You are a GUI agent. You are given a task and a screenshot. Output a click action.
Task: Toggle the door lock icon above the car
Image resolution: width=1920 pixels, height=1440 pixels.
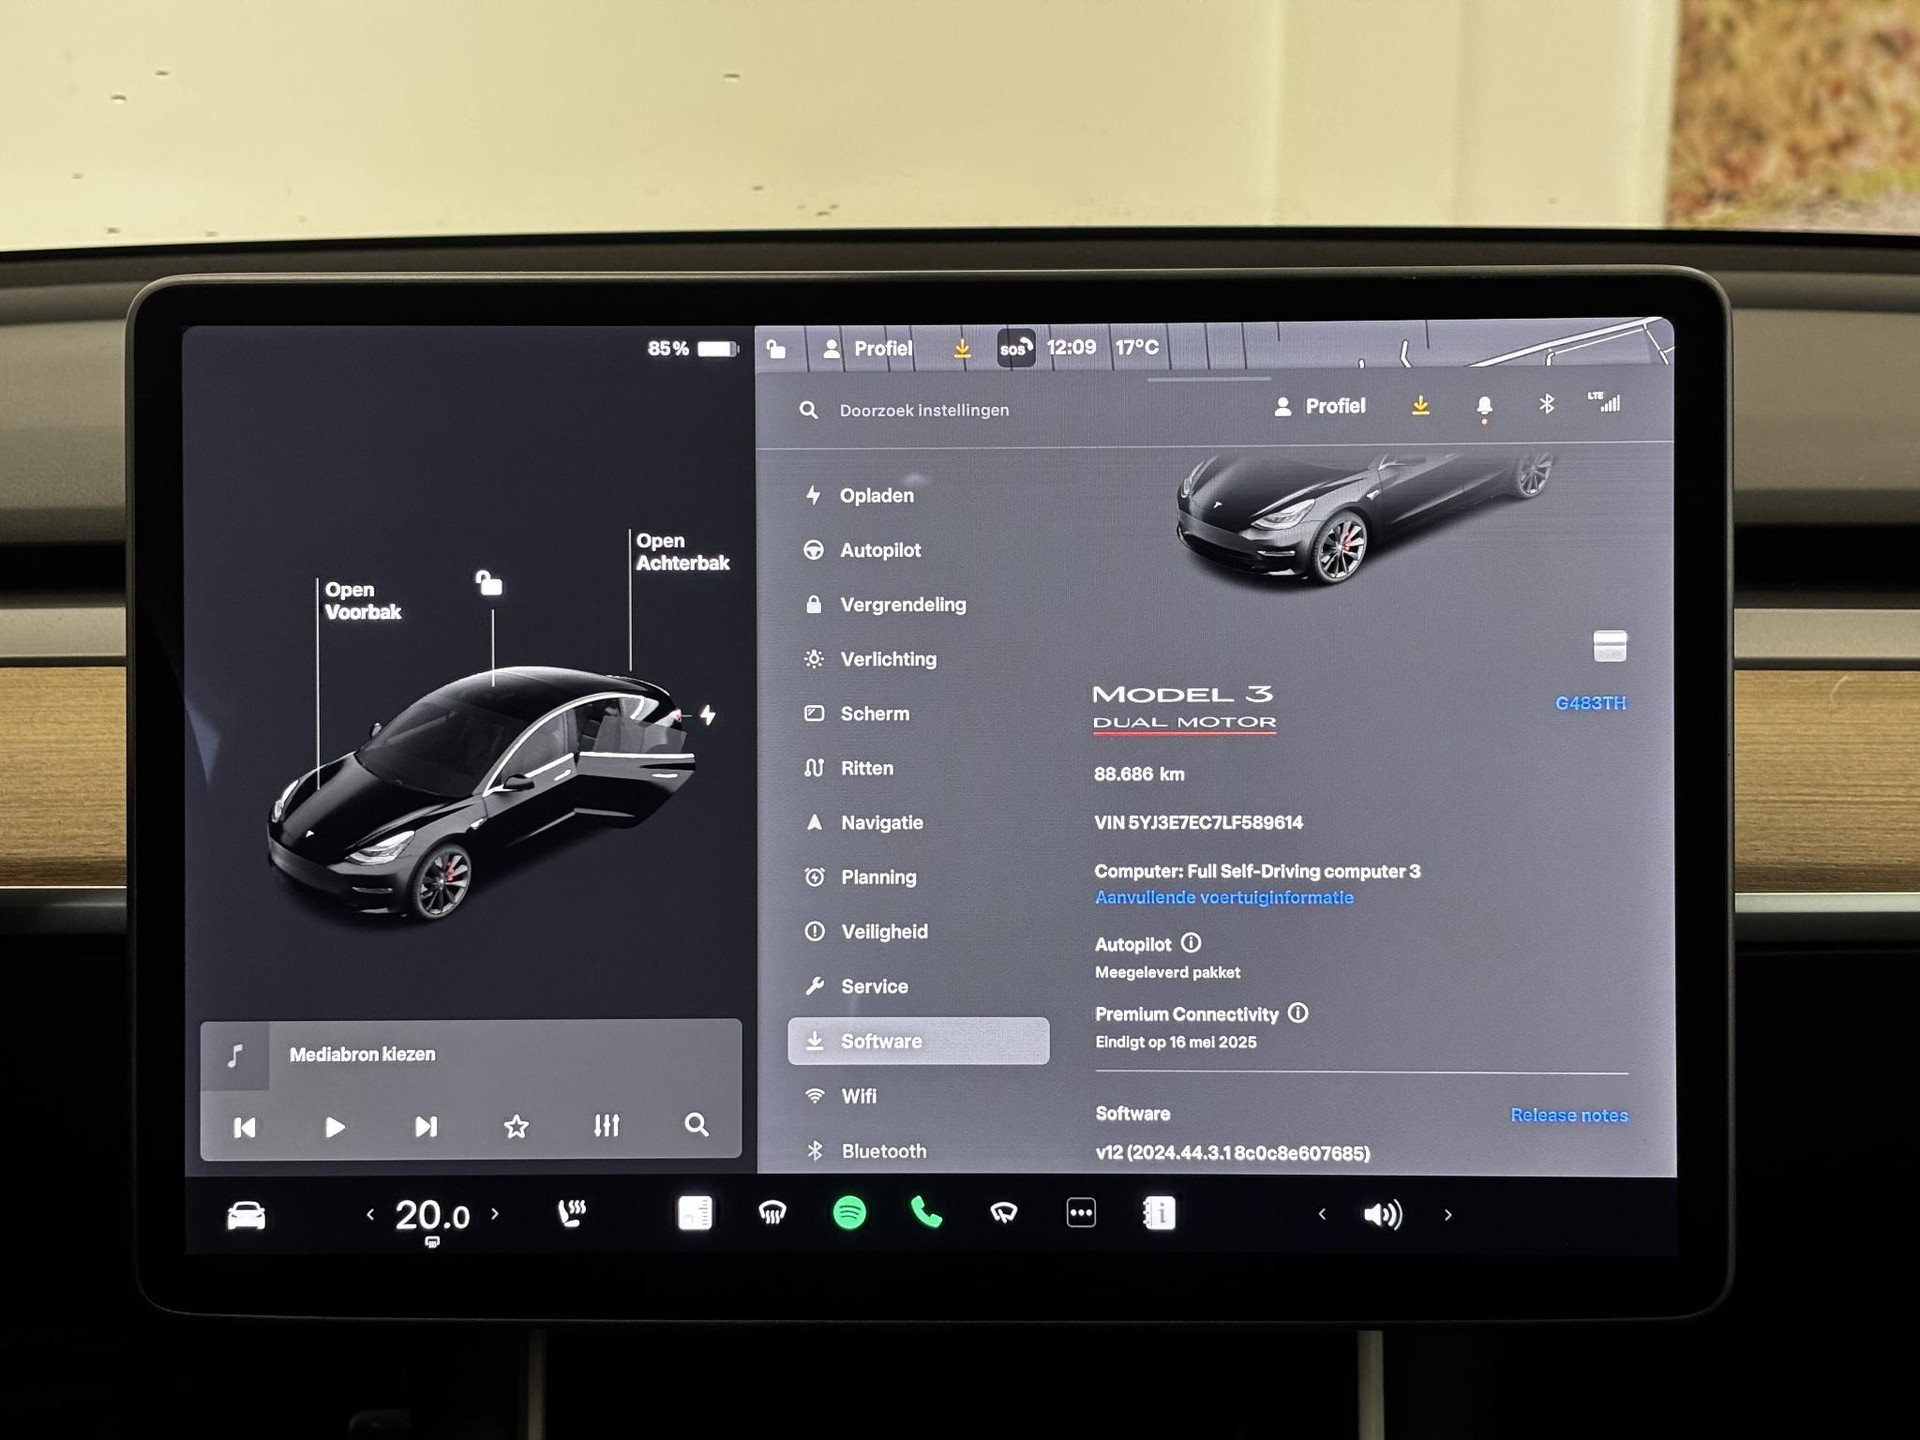[489, 582]
